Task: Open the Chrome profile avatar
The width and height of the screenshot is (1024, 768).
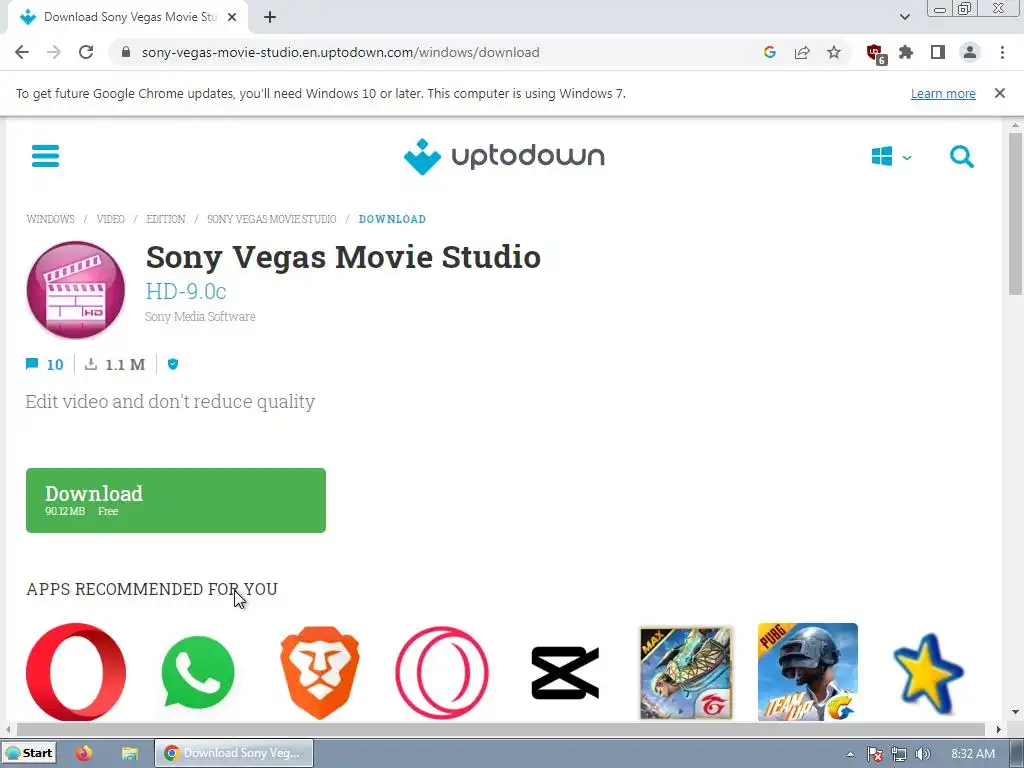Action: tap(970, 52)
